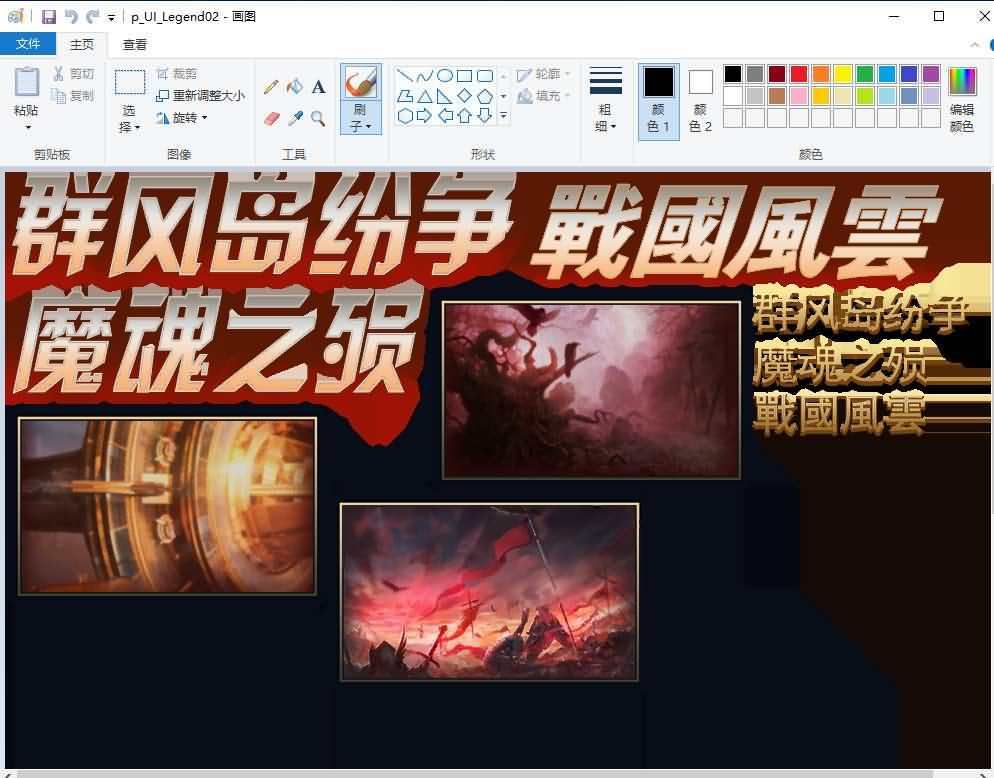The width and height of the screenshot is (994, 778).
Task: Click the 重新调整大小 resize button
Action: [x=200, y=96]
